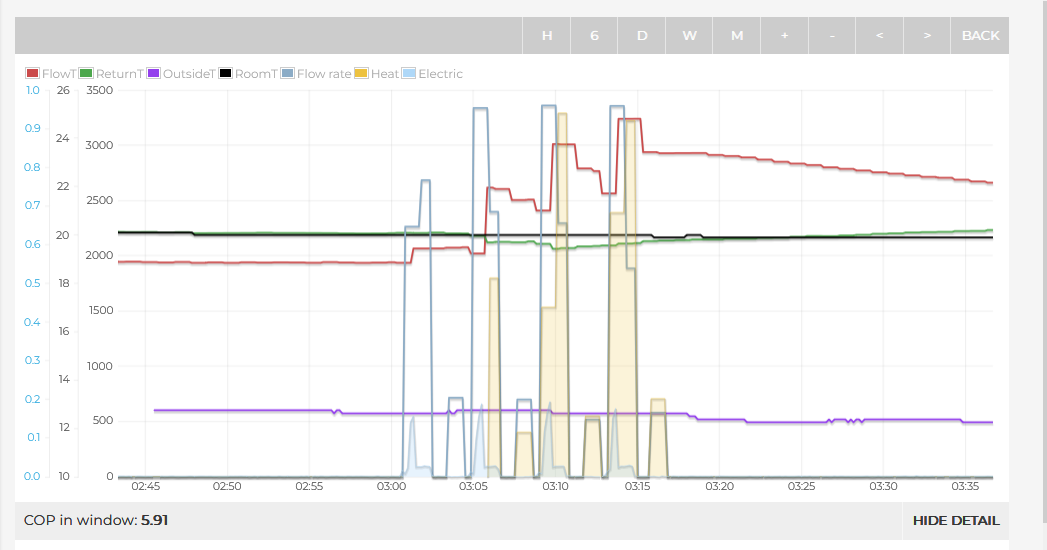Click the 03:15 label on time axis

[x=637, y=487]
